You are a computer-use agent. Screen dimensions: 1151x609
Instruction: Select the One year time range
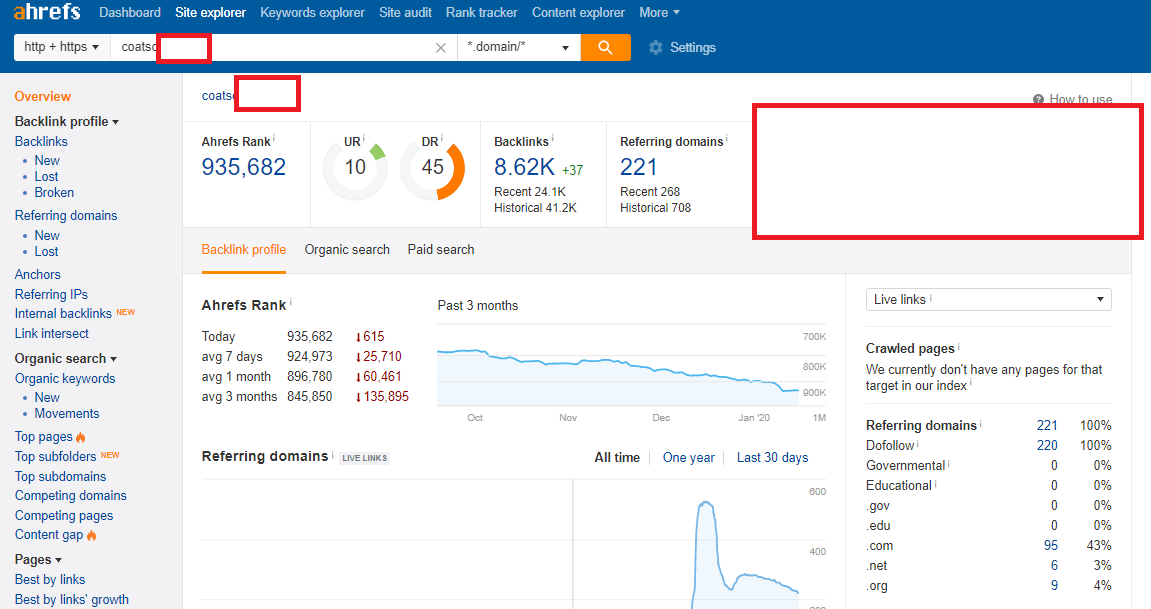point(689,457)
